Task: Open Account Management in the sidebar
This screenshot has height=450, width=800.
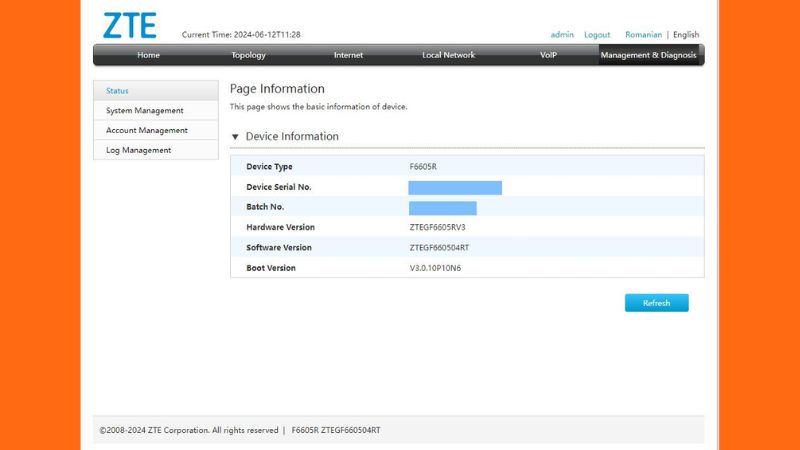Action: tap(156, 131)
